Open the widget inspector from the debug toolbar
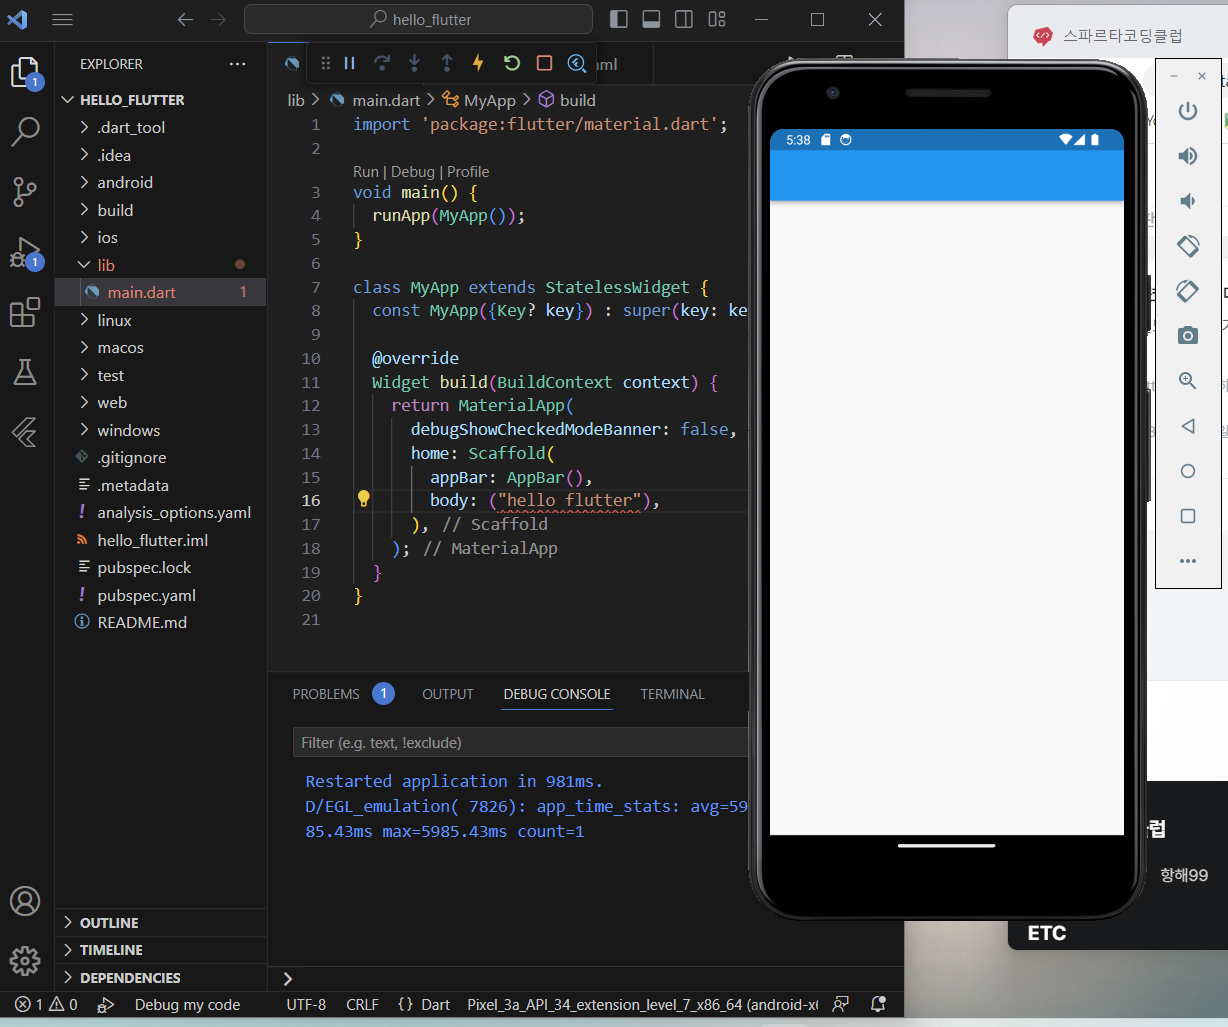Image resolution: width=1228 pixels, height=1027 pixels. pyautogui.click(x=577, y=63)
